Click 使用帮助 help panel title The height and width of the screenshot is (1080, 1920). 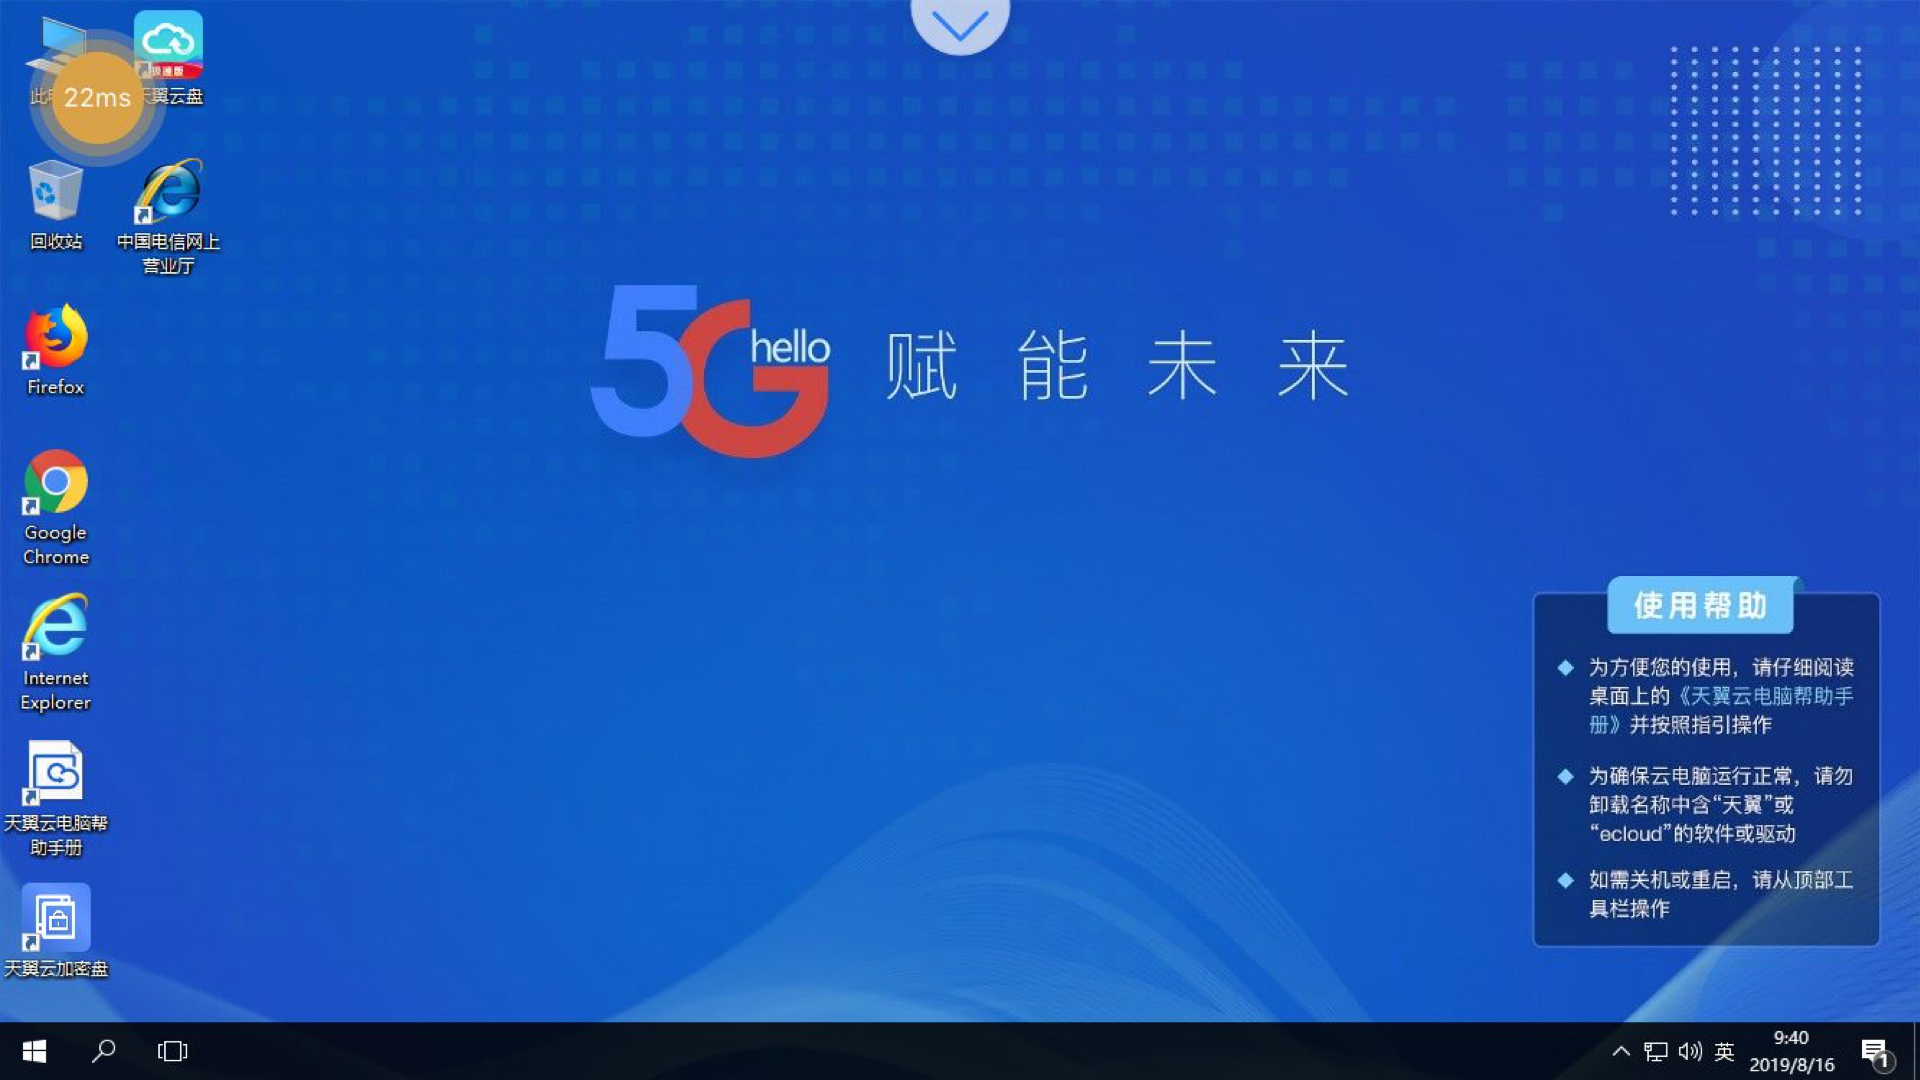point(1701,604)
